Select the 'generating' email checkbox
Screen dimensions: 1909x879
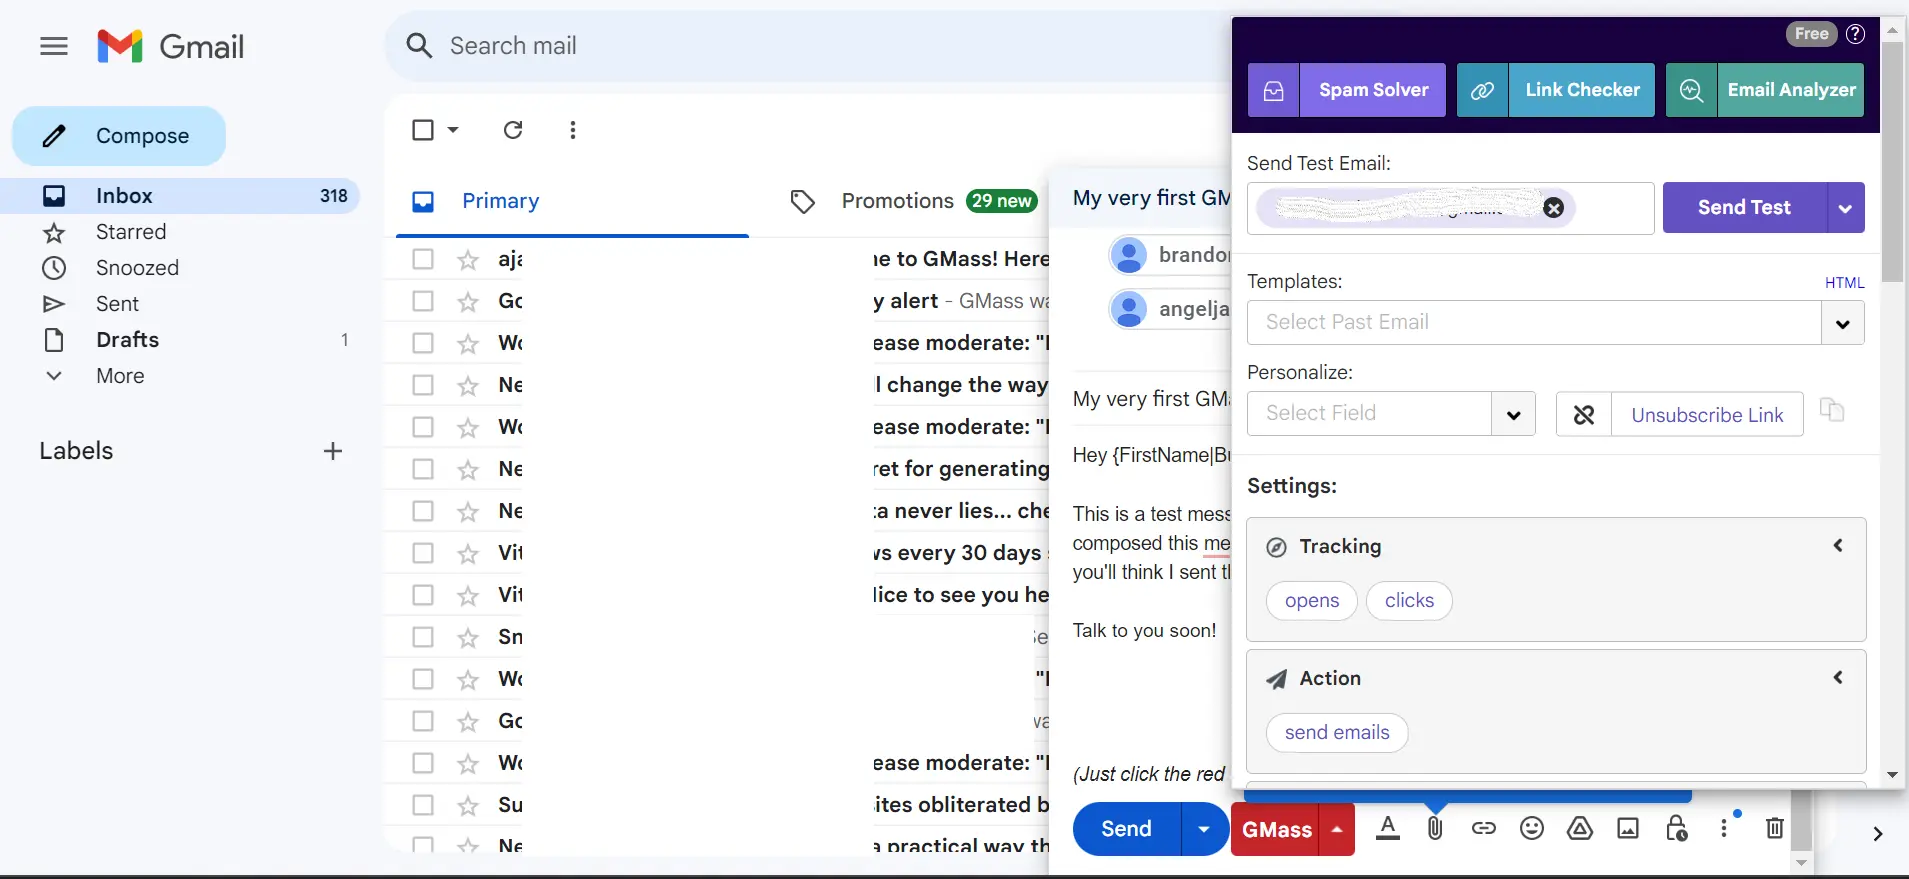pyautogui.click(x=423, y=469)
